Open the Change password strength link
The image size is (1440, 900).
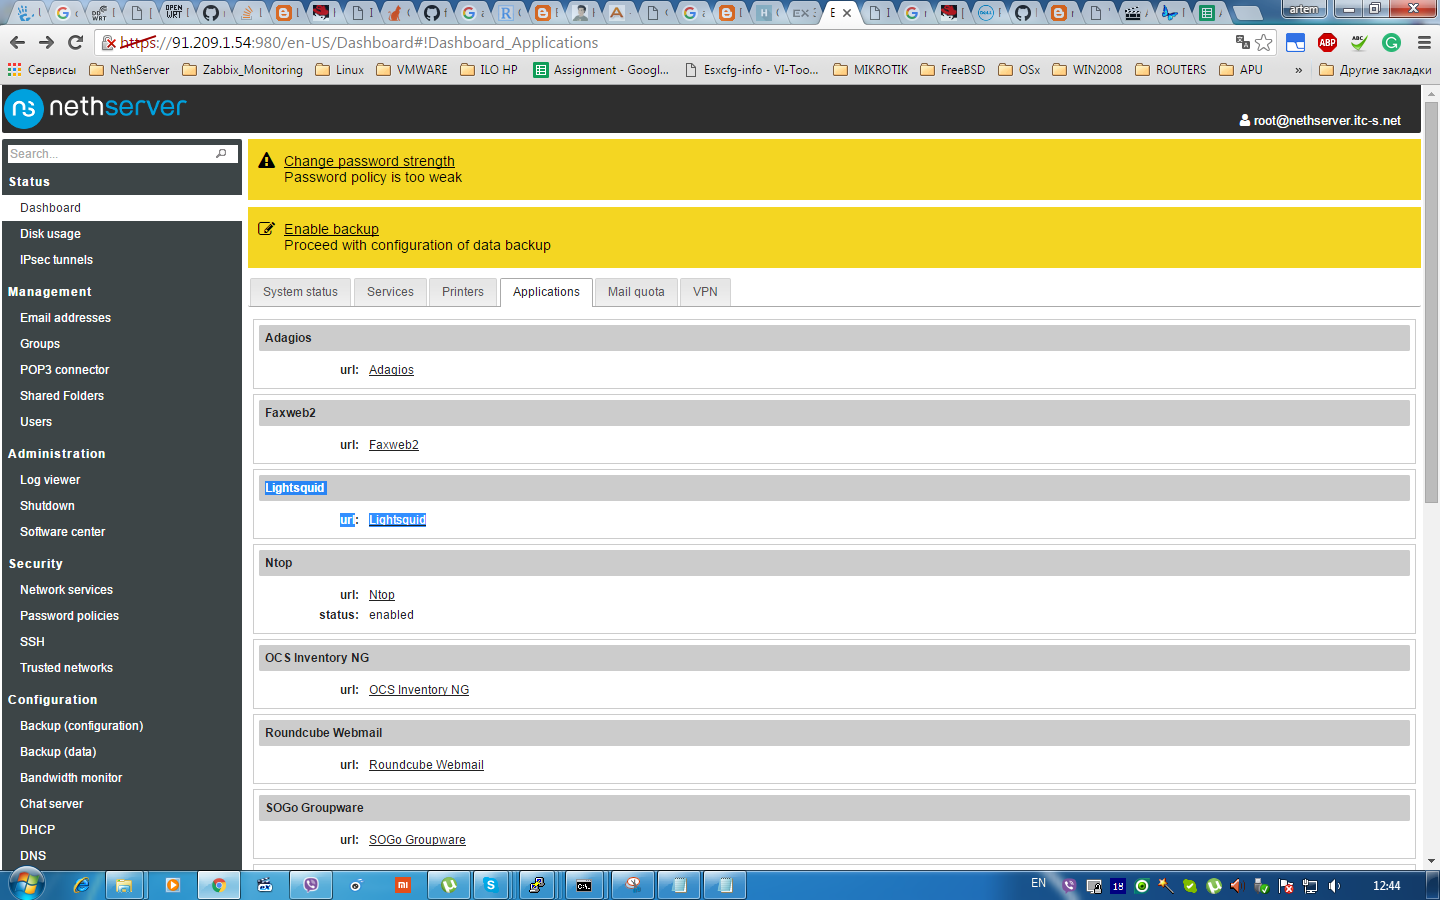(369, 161)
